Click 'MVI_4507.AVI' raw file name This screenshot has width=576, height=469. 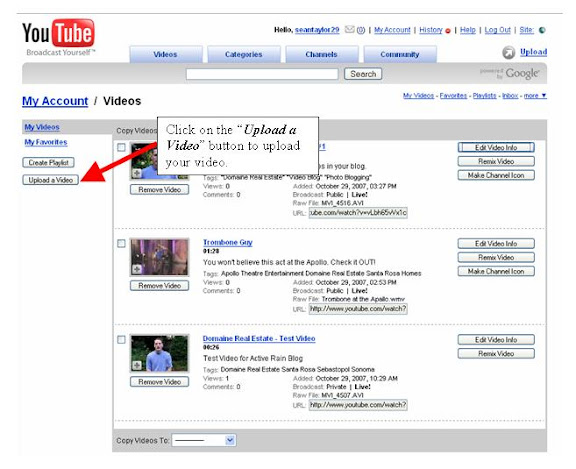342,395
